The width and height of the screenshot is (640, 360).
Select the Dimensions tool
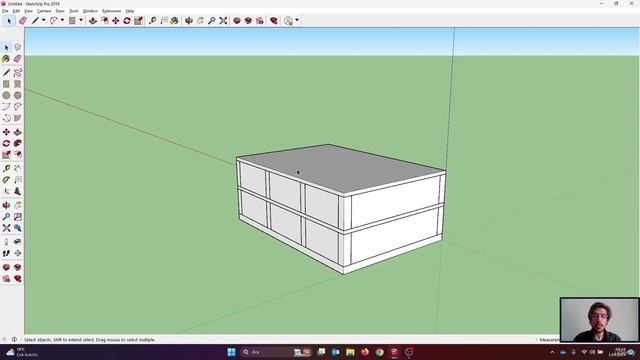(x=18, y=169)
